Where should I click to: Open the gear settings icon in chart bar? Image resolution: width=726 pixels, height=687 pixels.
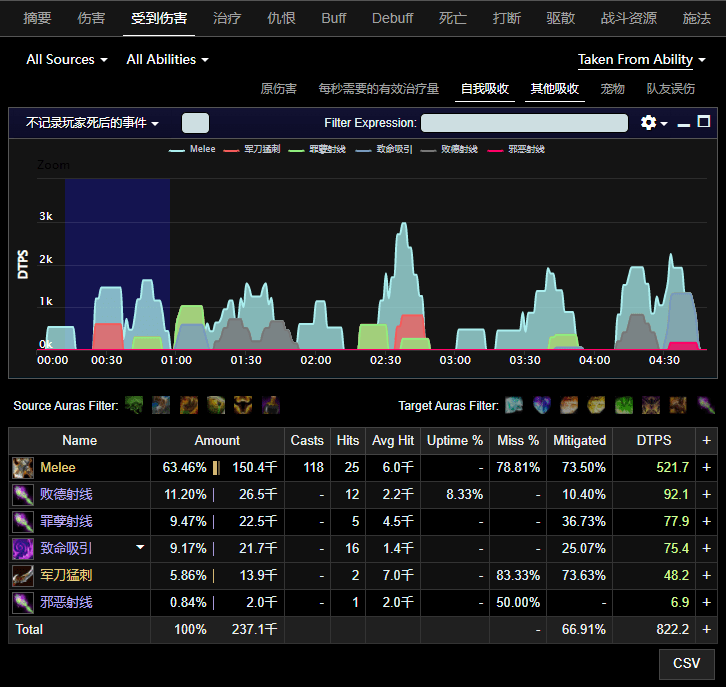tap(648, 123)
